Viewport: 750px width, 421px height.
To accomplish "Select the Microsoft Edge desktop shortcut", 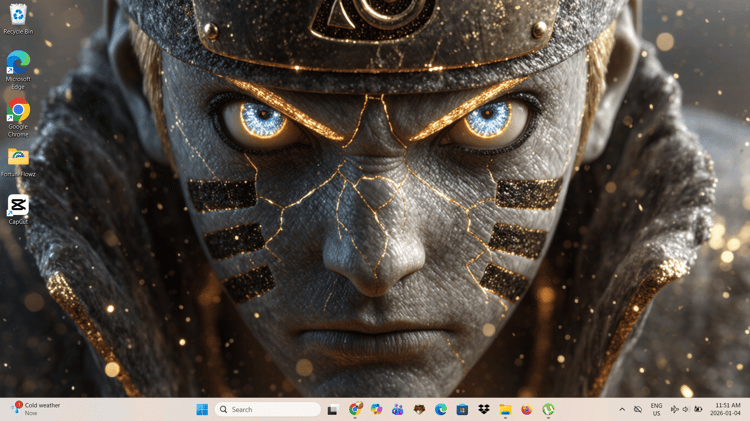I will coord(18,69).
